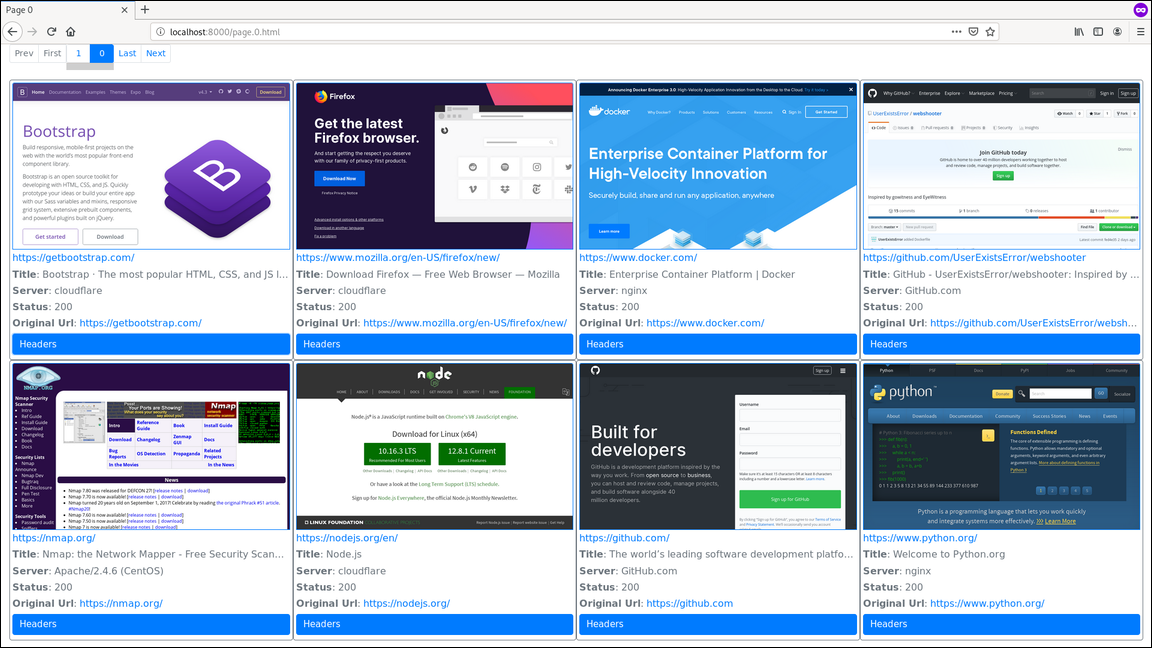Jump to Last page in pagination
The width and height of the screenshot is (1152, 648).
coord(127,53)
